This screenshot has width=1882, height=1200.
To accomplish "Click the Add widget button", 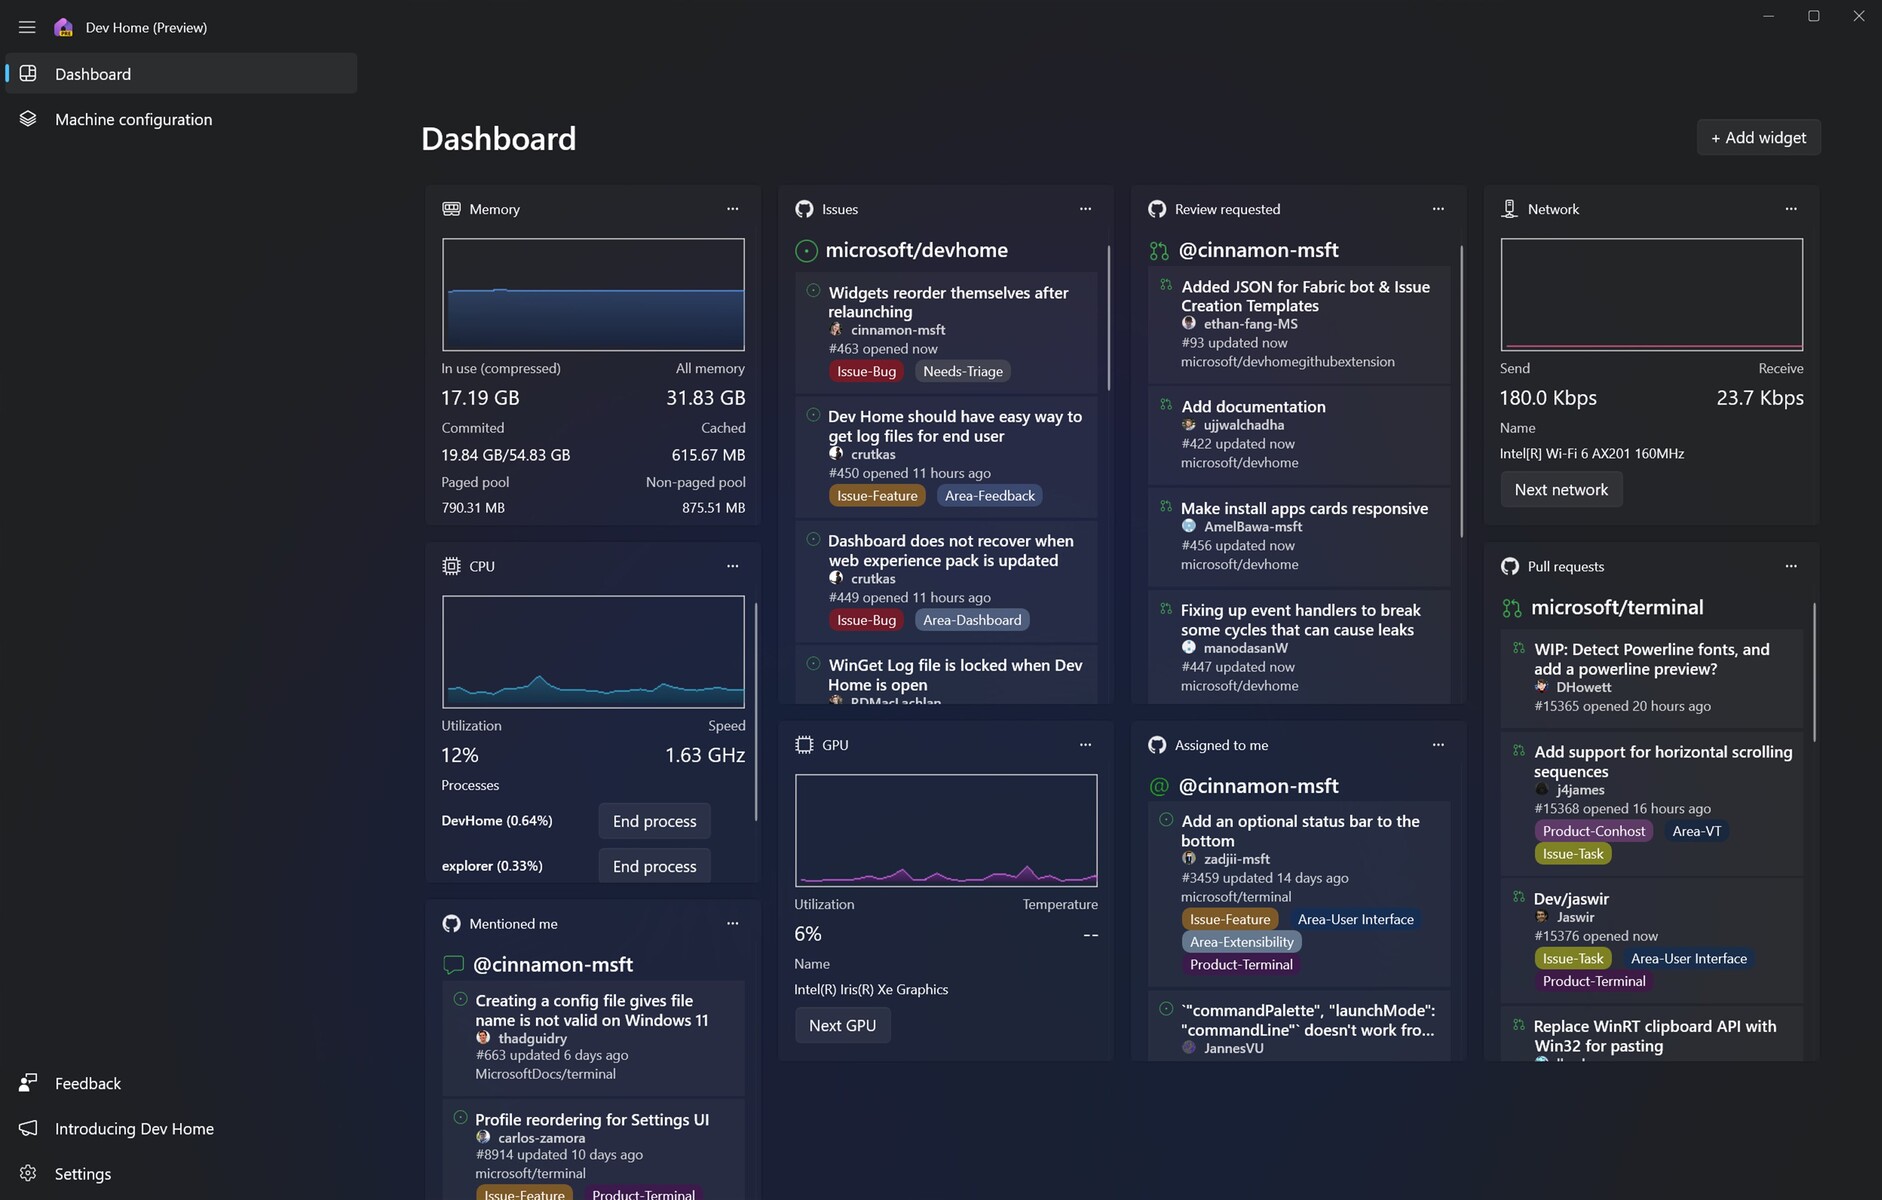I will tap(1757, 137).
